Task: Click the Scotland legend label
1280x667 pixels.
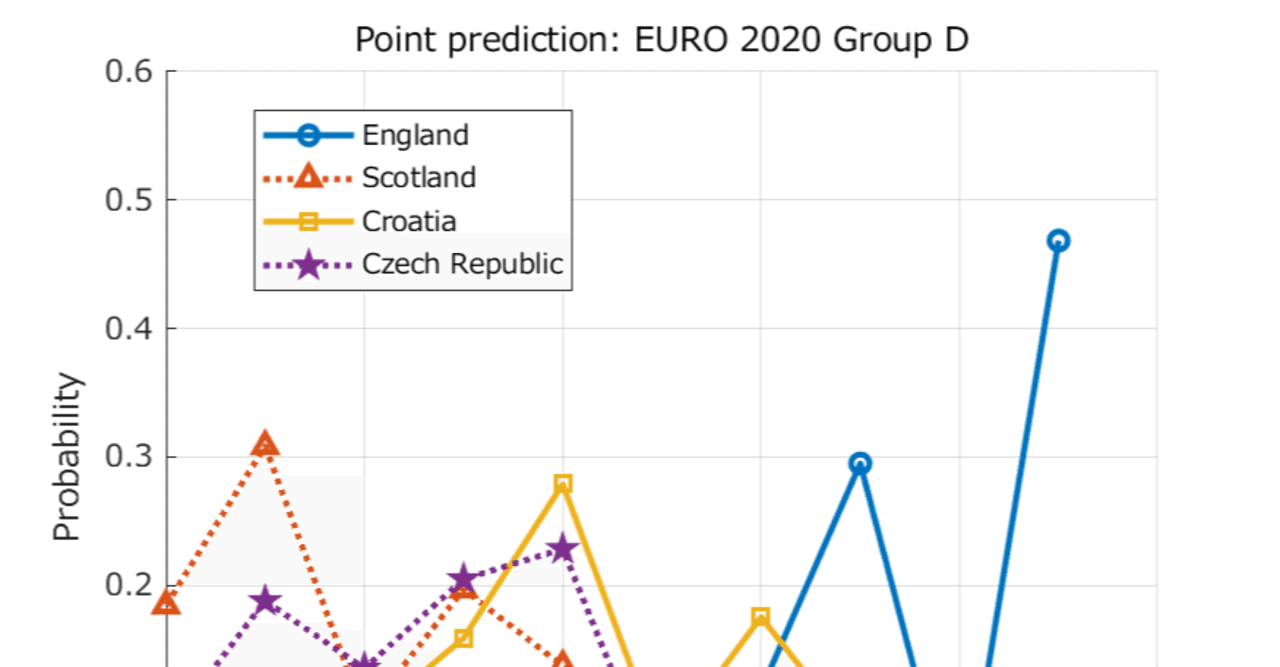Action: pyautogui.click(x=419, y=177)
